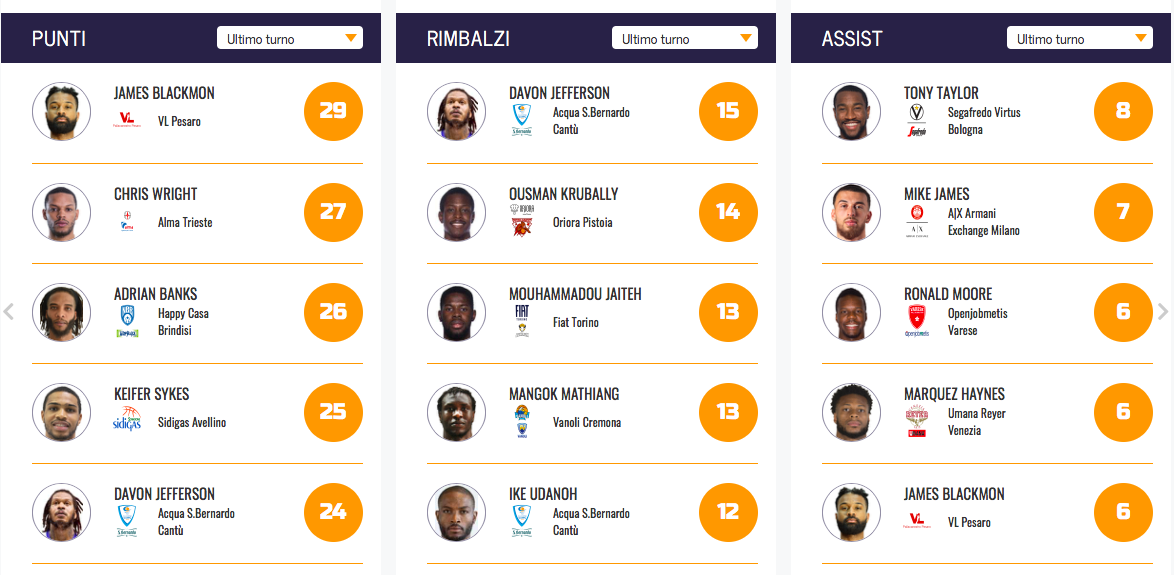Image resolution: width=1174 pixels, height=575 pixels.
Task: Click VL Pesaro logo beside James Blackmon in Punti
Action: point(128,121)
